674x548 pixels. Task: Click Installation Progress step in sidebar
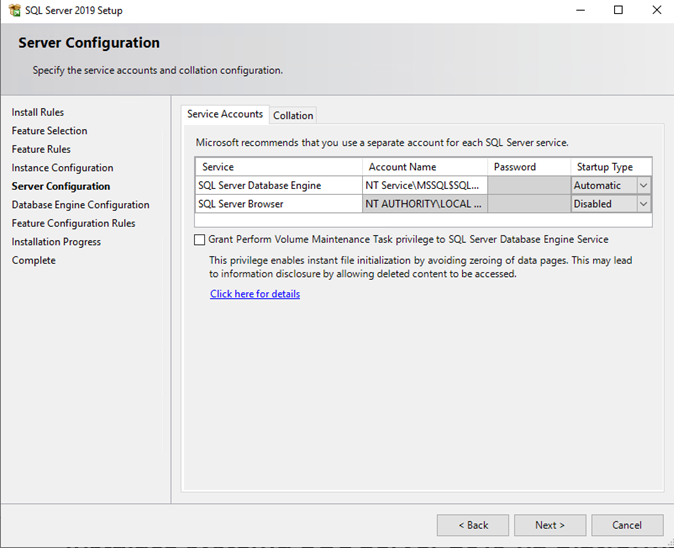(x=56, y=242)
